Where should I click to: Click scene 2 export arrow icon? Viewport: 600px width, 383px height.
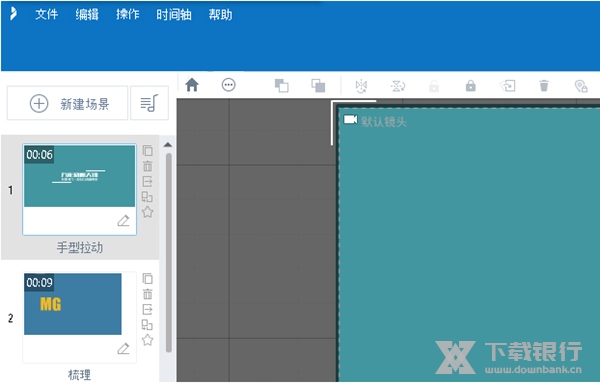[x=147, y=309]
